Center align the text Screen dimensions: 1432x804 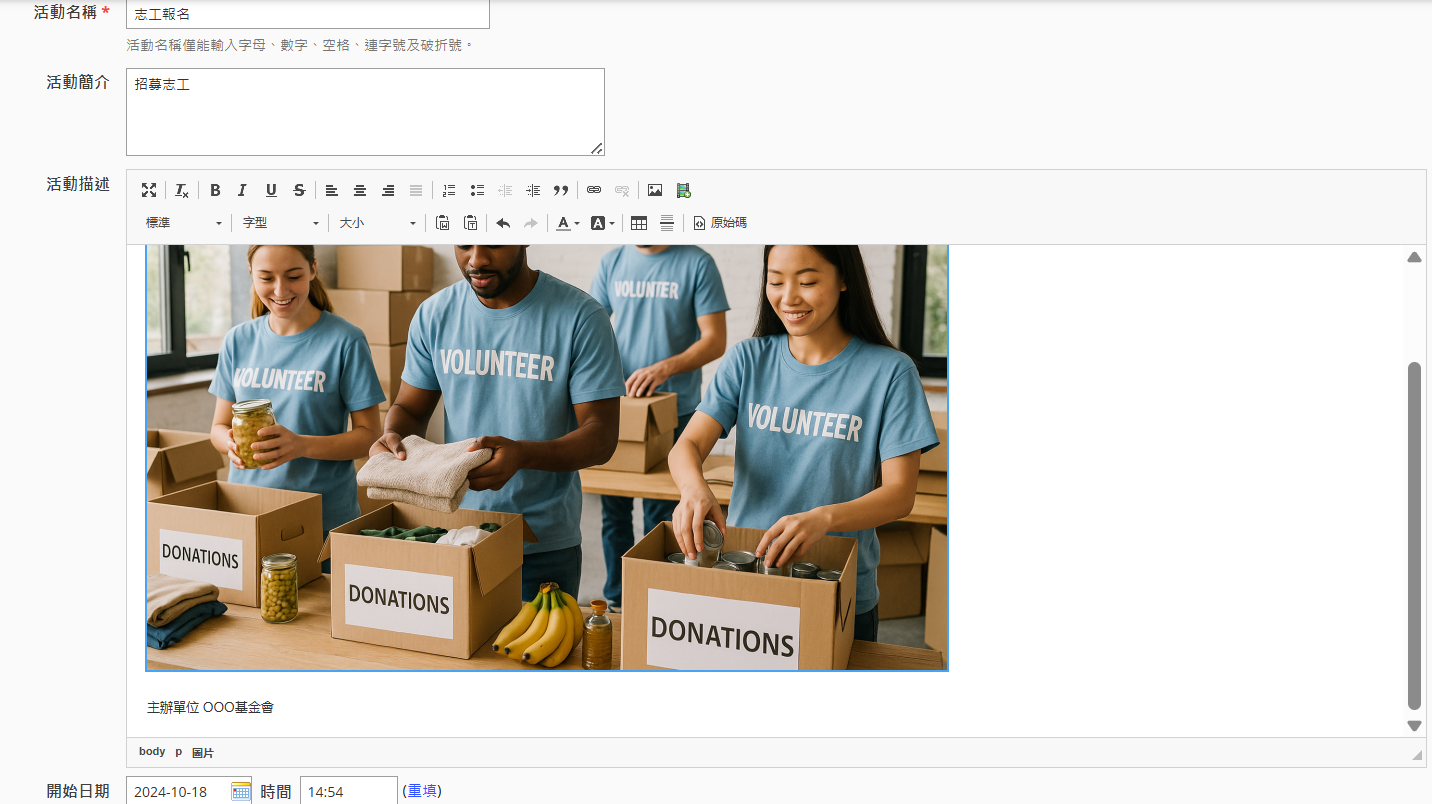point(360,190)
